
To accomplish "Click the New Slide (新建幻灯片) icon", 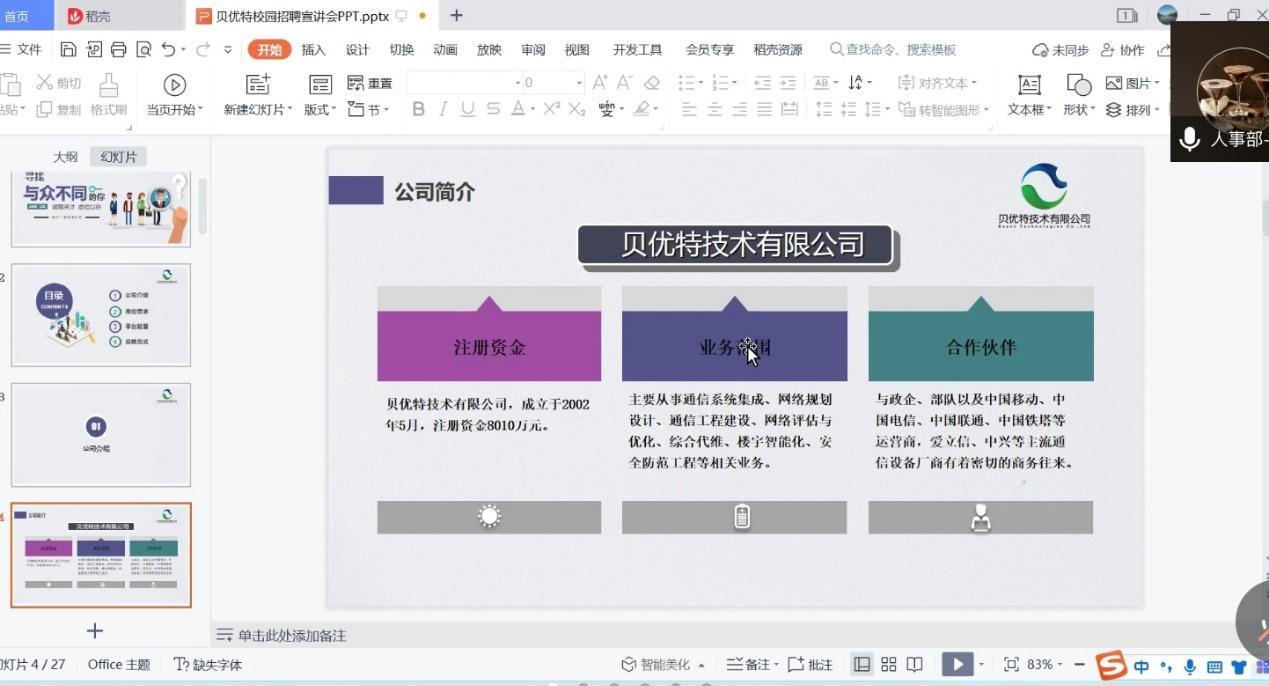I will coord(258,84).
